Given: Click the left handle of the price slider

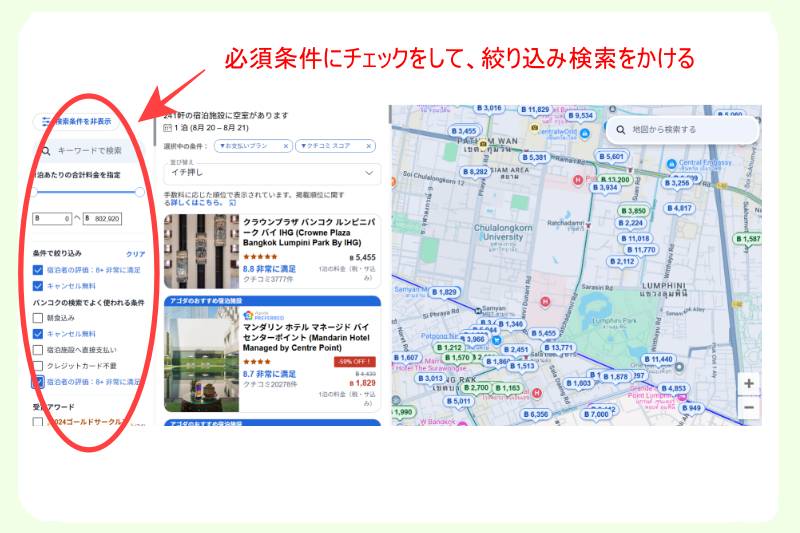Looking at the screenshot, I should point(34,192).
